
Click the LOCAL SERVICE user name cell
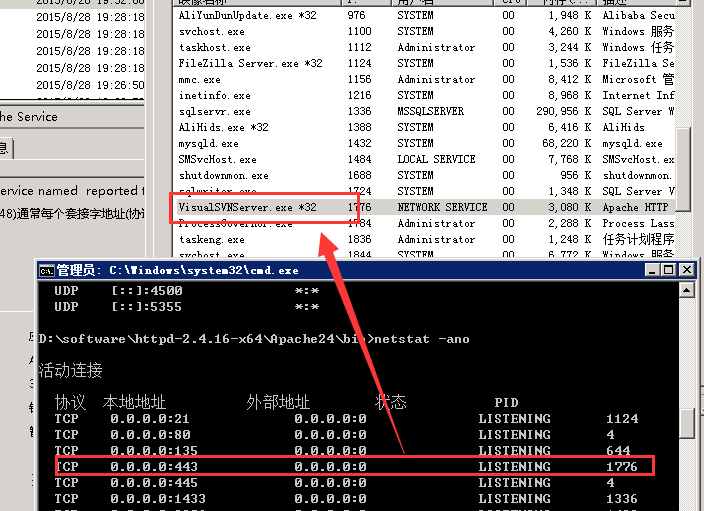pyautogui.click(x=436, y=159)
